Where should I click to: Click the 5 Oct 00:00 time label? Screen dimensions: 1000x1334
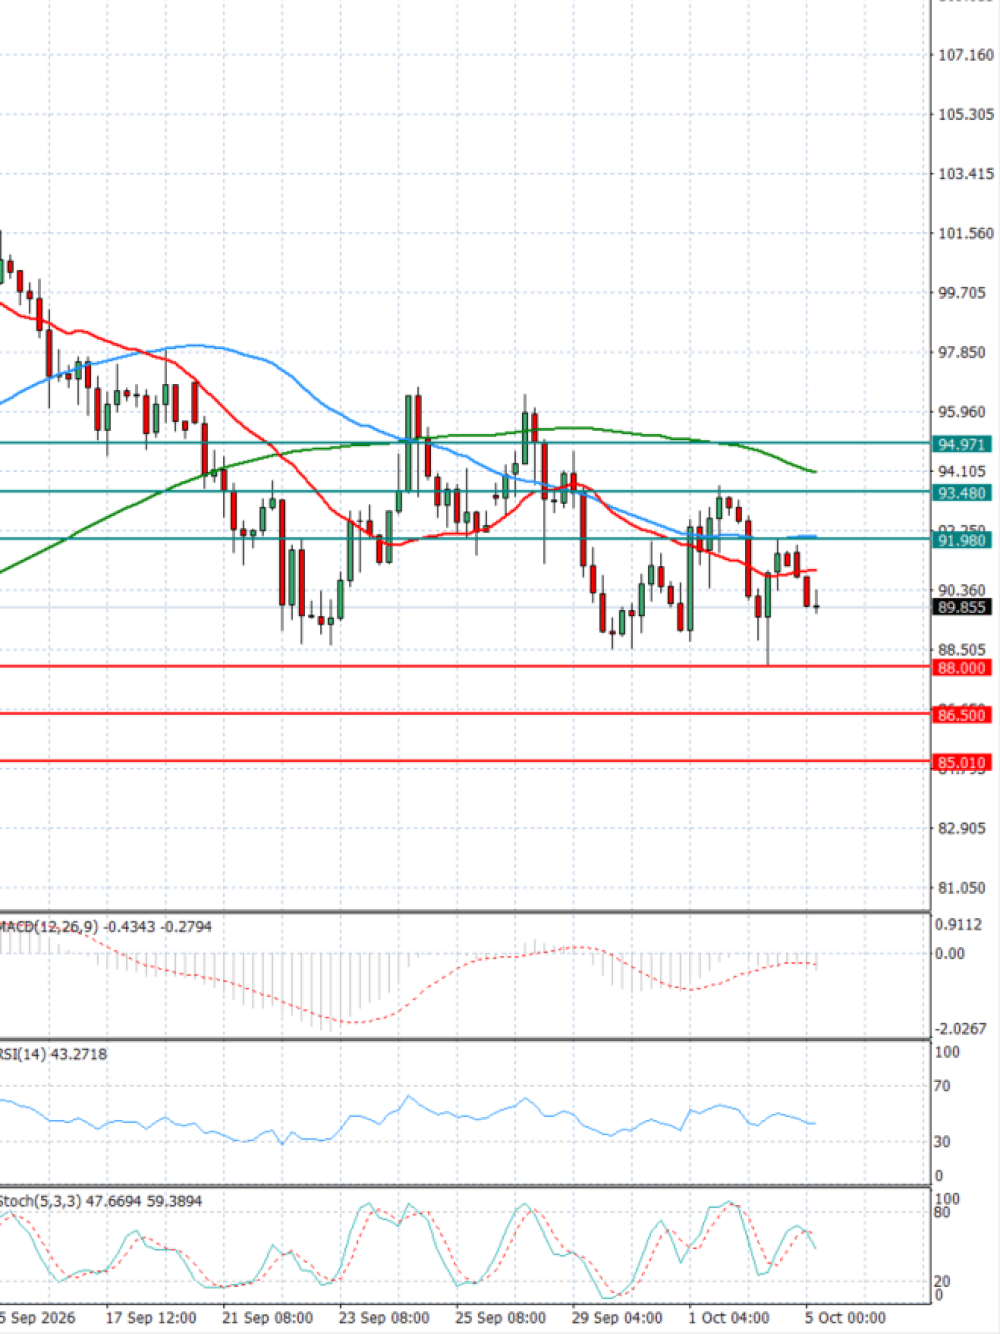point(846,1318)
